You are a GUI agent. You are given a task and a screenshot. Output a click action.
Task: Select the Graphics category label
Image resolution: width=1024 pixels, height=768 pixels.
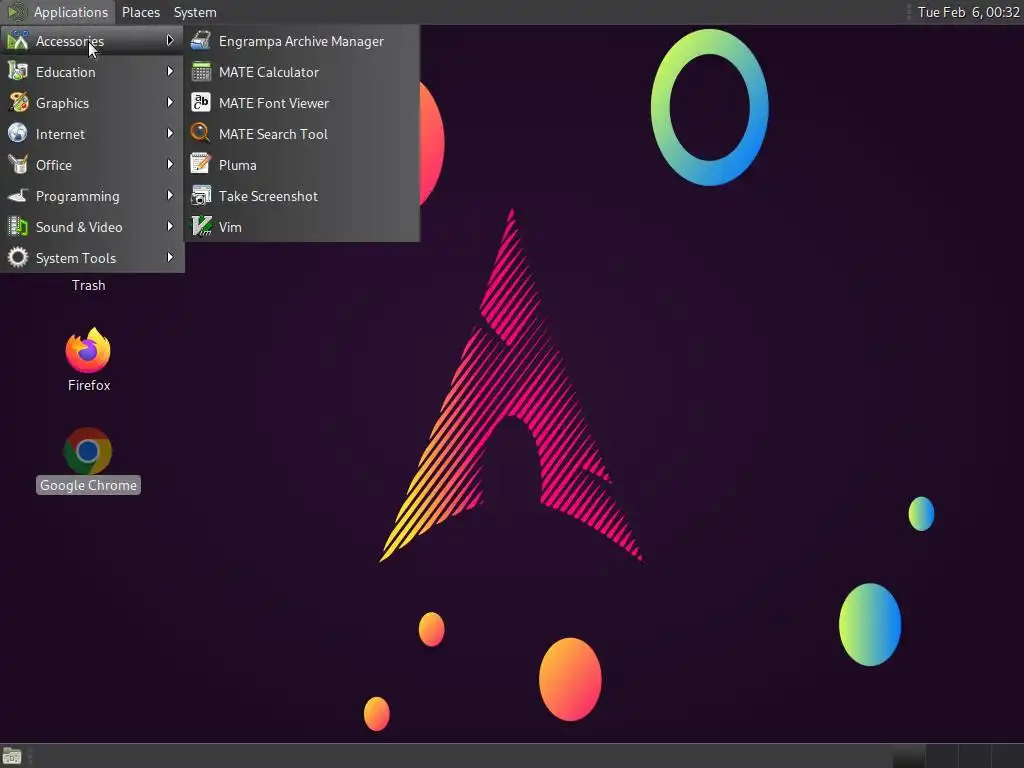62,103
